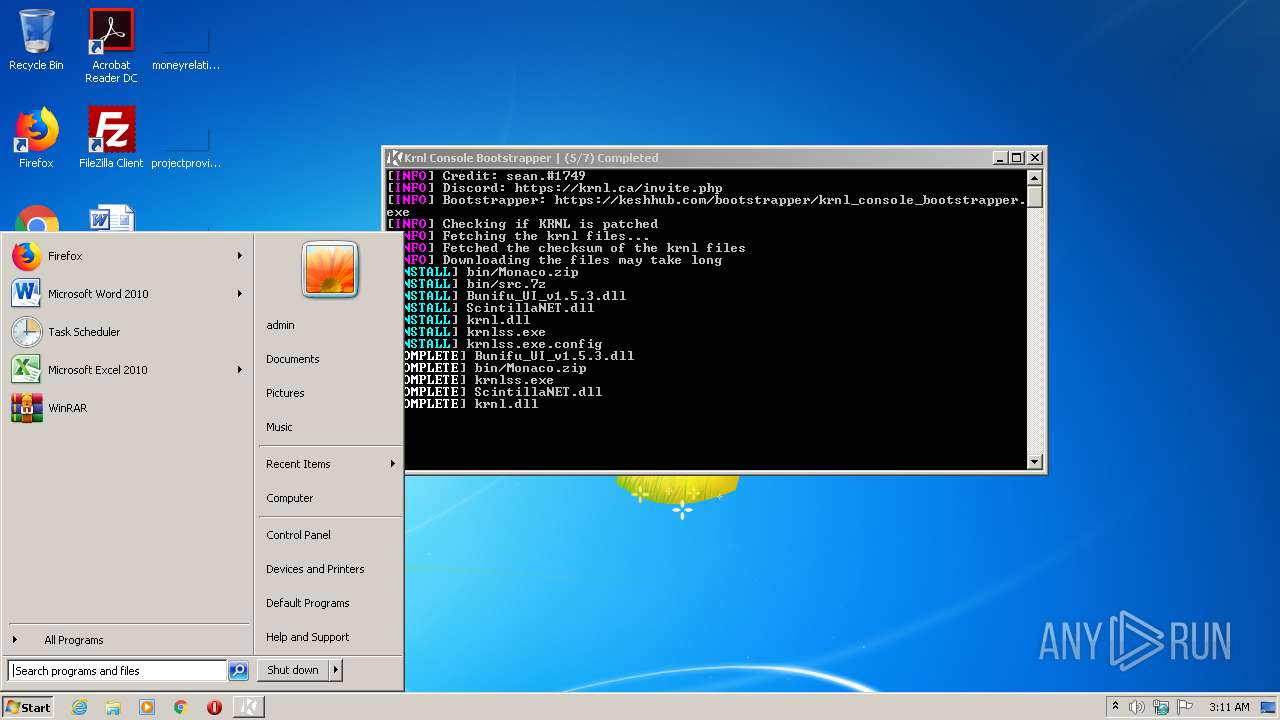Expand Microsoft Excel 2010 jump list arrow
Image resolution: width=1280 pixels, height=720 pixels.
pyautogui.click(x=240, y=370)
